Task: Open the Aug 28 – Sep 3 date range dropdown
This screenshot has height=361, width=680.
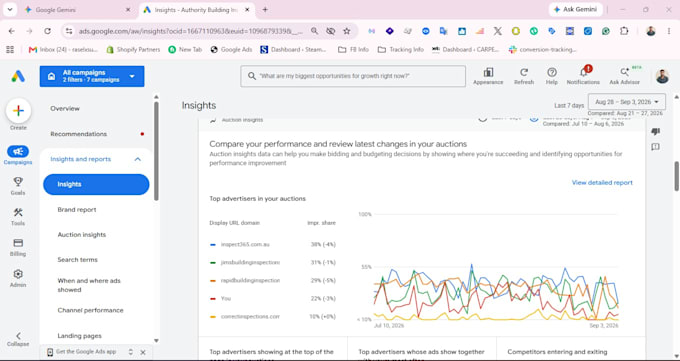Action: [627, 102]
